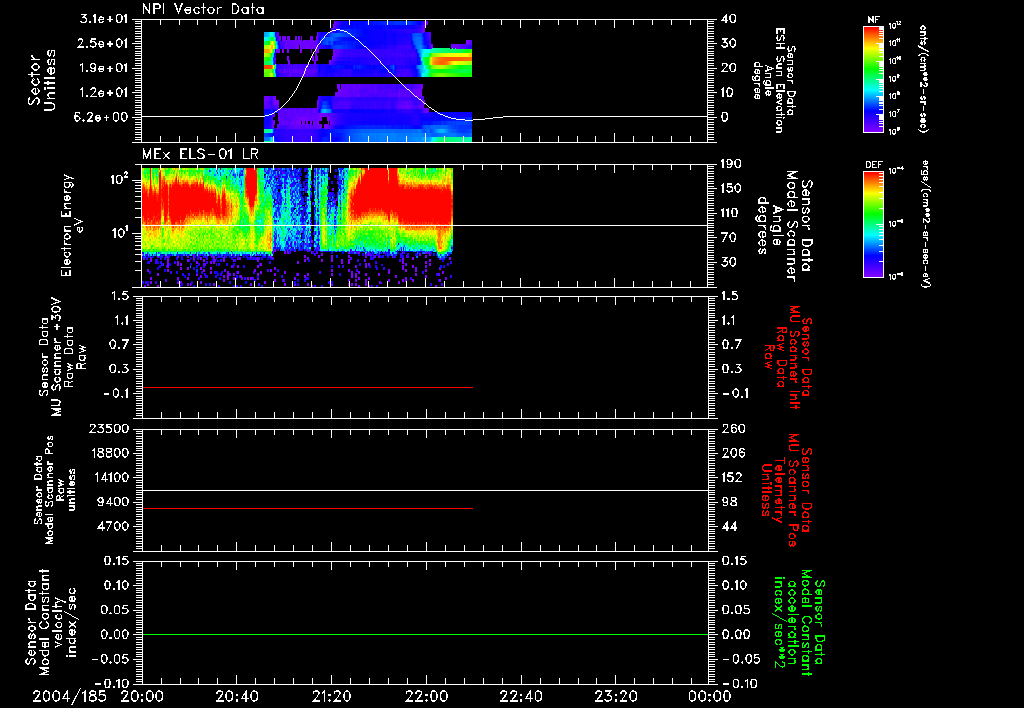Click the "cnts/(cm**2-sr-sec)" units label
1024x708 pixels.
pos(923,78)
